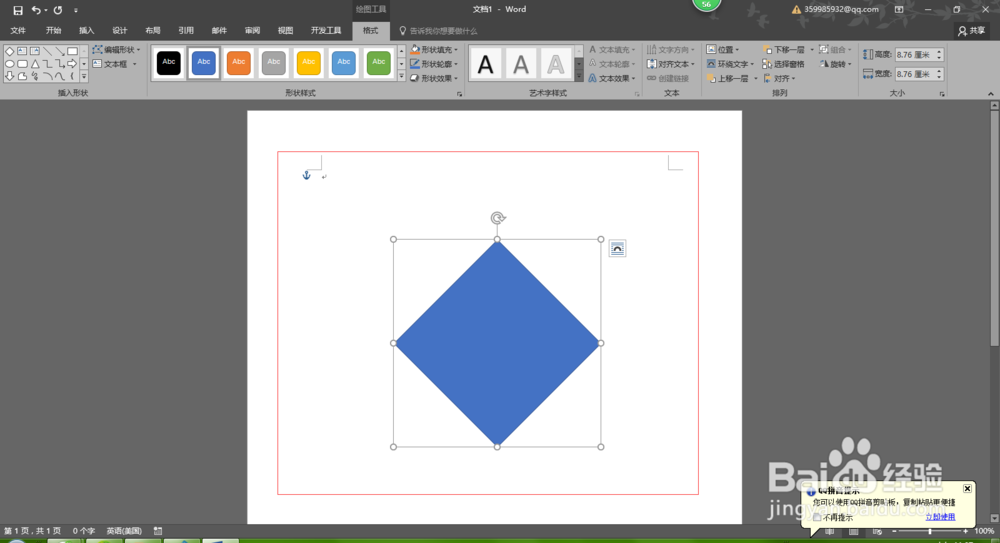This screenshot has height=543, width=1000.
Task: Click the anchor icon on the page
Action: tap(306, 175)
